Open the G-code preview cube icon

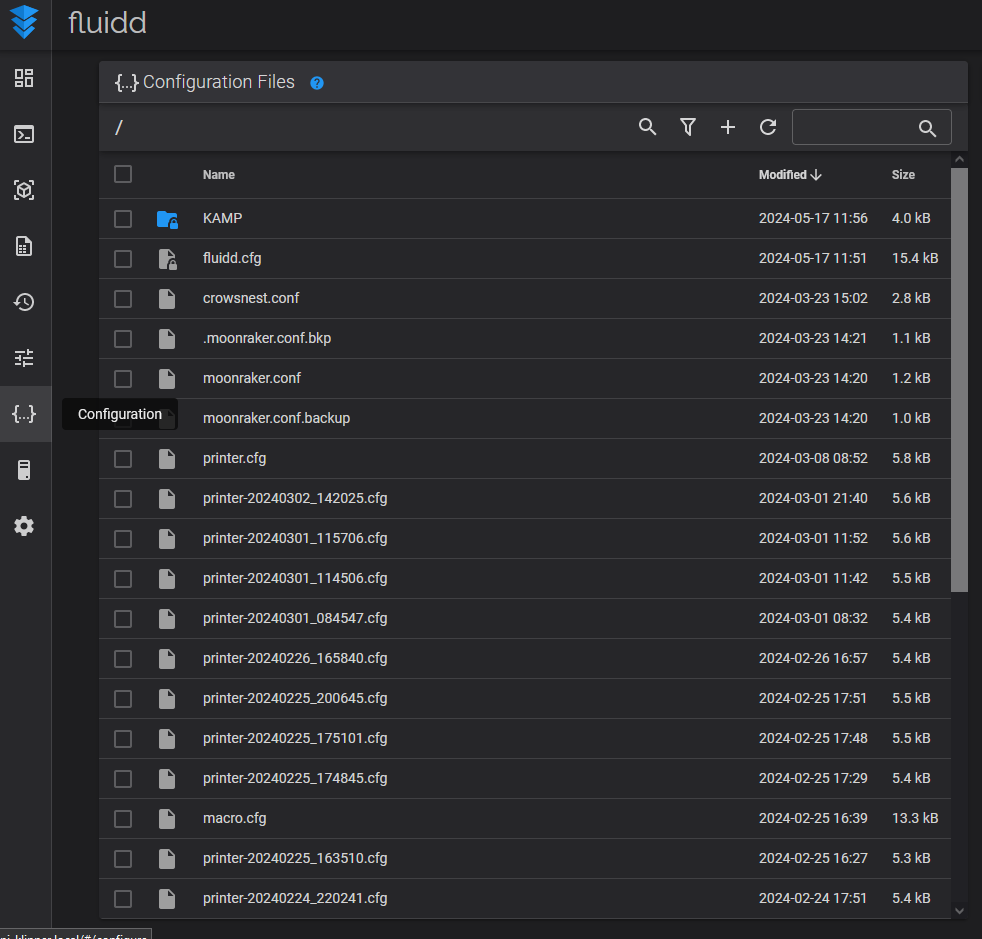[x=24, y=190]
